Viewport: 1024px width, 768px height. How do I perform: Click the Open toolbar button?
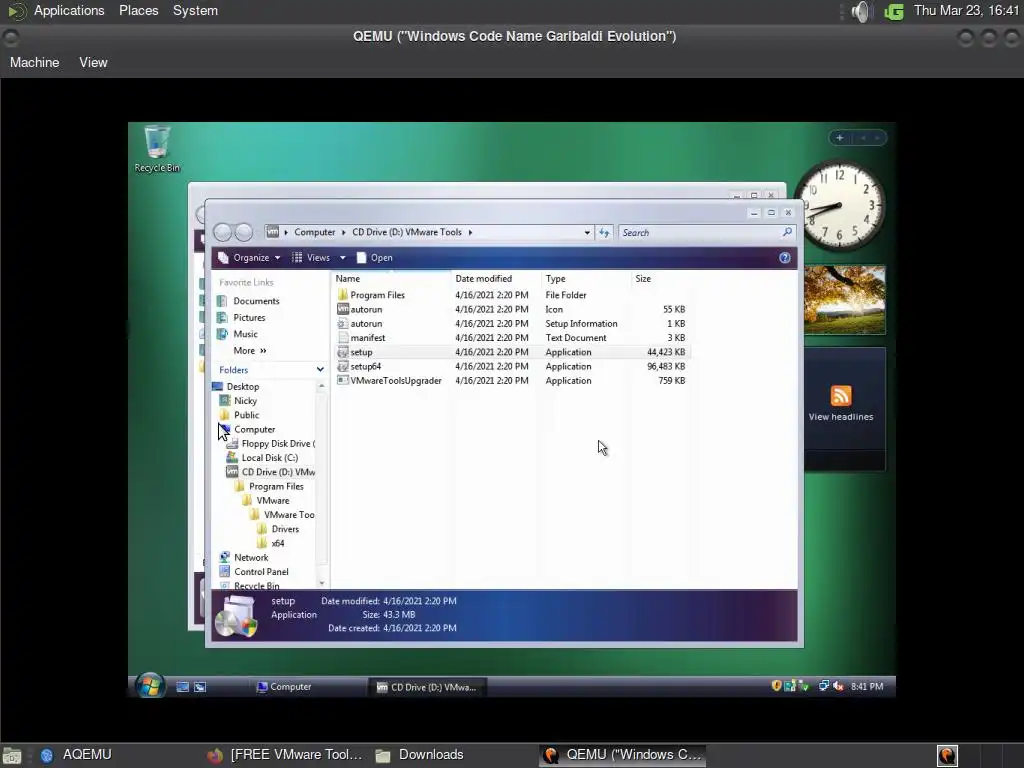pyautogui.click(x=375, y=258)
